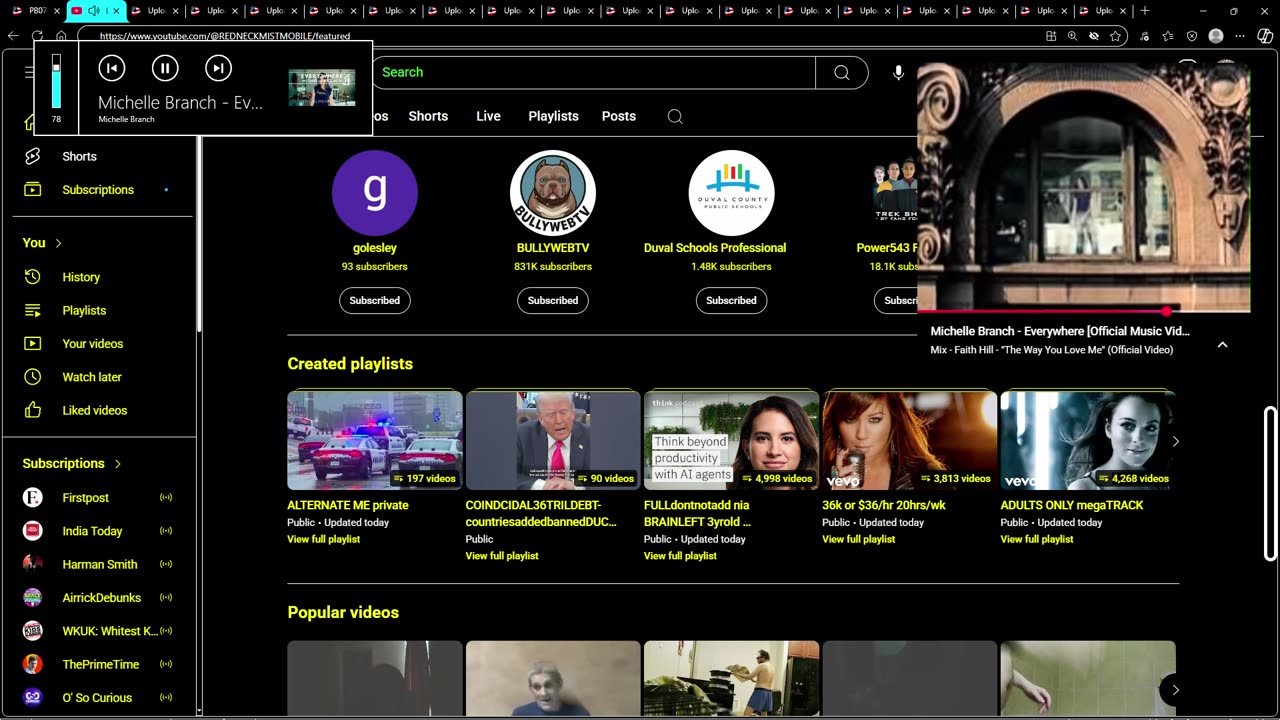Open the FULLdontnotadd playlist thumbnail
This screenshot has height=720, width=1280.
pos(731,439)
